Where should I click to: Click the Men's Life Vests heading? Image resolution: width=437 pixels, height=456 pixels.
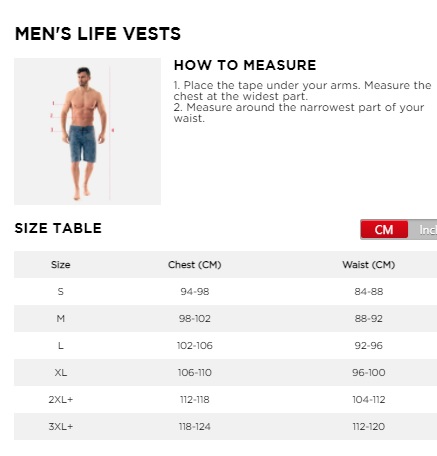click(x=98, y=34)
